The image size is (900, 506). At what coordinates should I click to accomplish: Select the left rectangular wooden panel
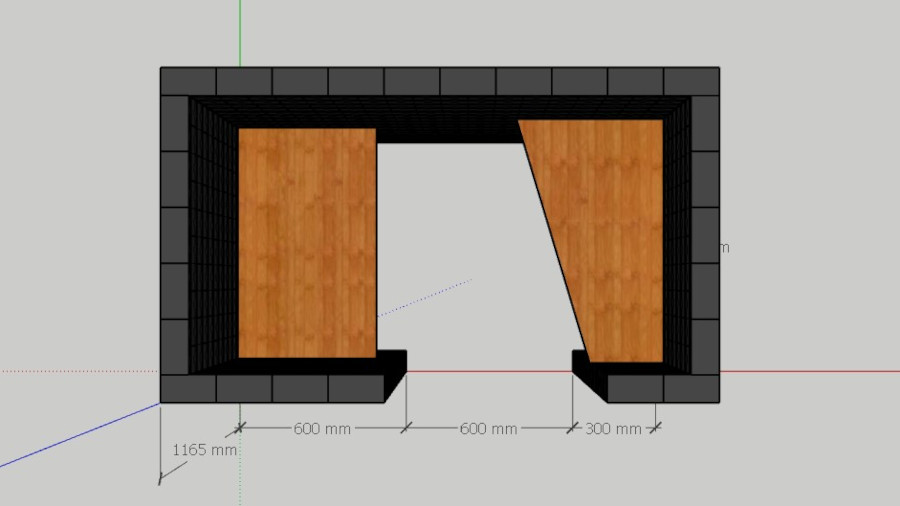[307, 242]
